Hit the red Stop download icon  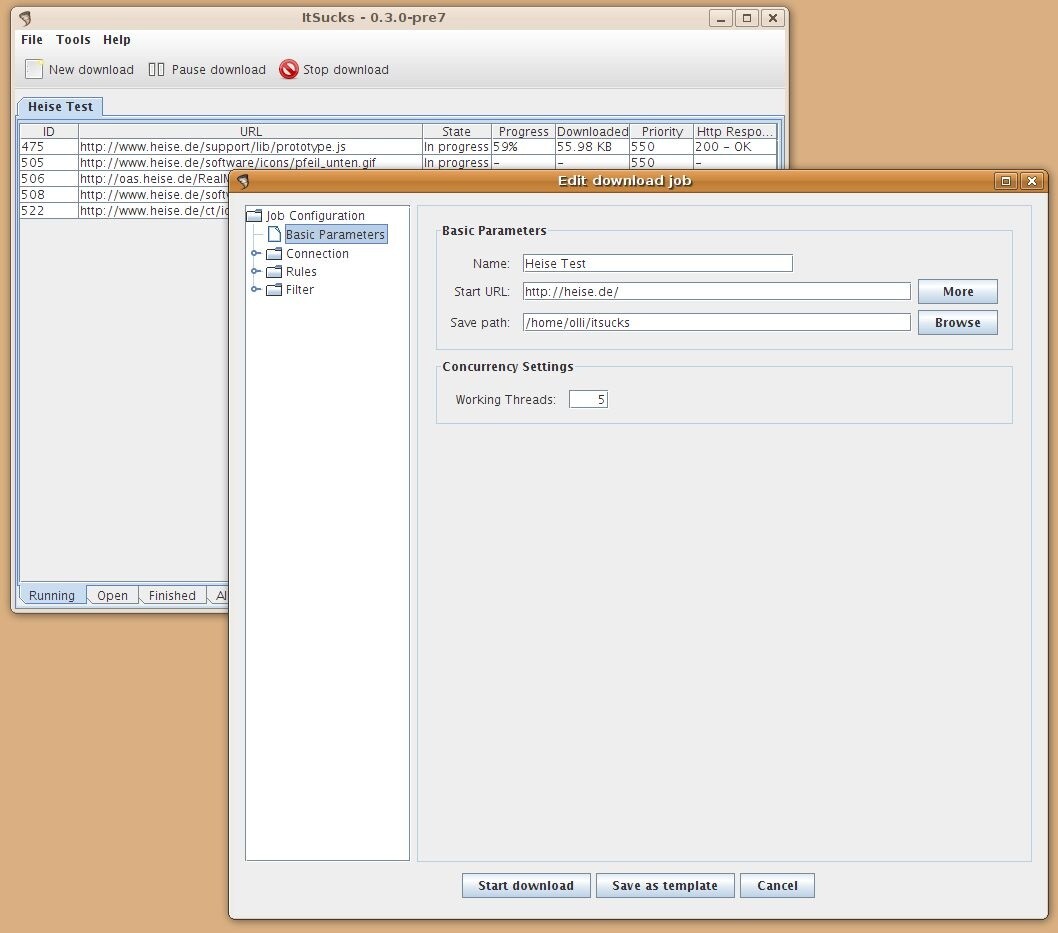289,69
